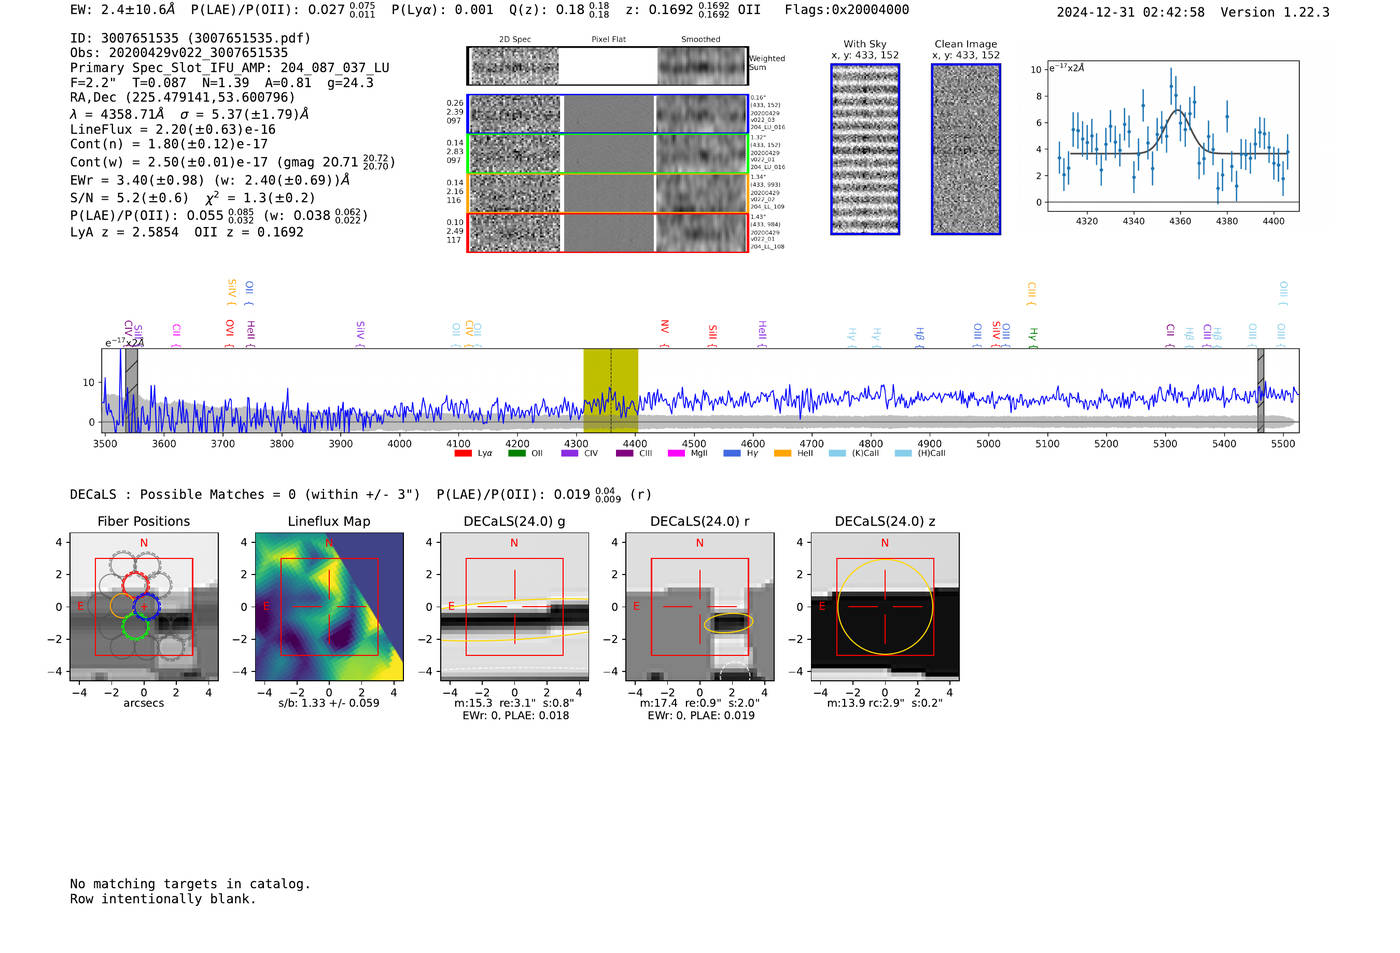Select the Fiber Positions thumbnail
1400x953 pixels.
(x=144, y=607)
